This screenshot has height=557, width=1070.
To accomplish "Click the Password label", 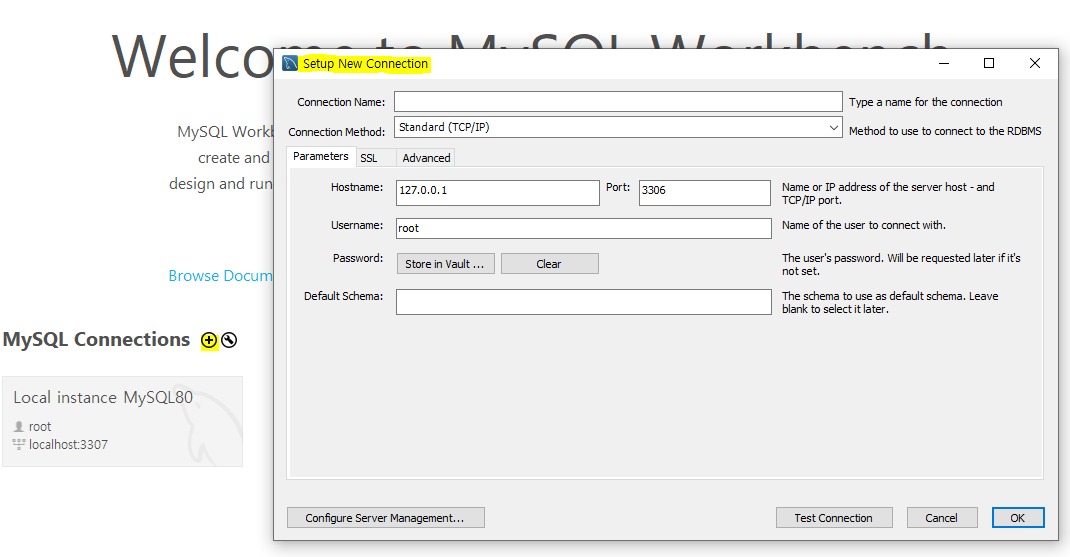I will [x=358, y=258].
